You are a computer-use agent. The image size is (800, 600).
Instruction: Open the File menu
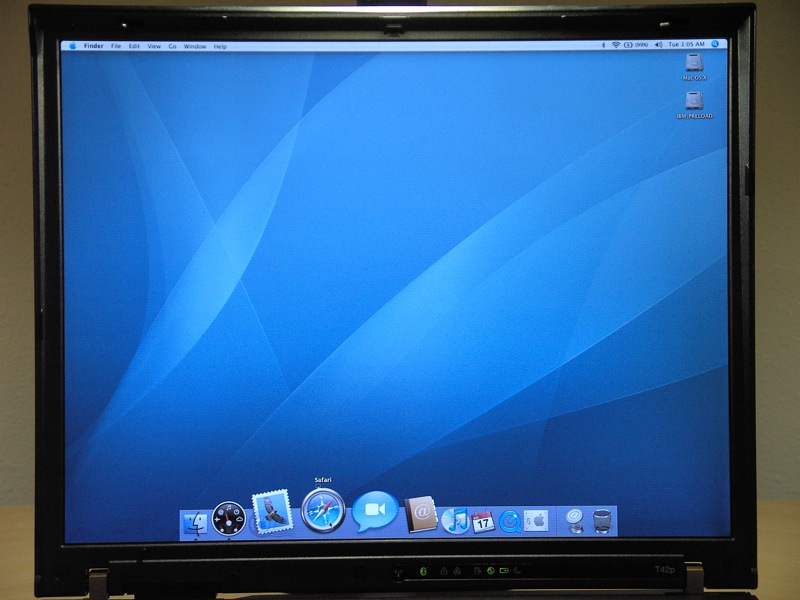pyautogui.click(x=116, y=46)
